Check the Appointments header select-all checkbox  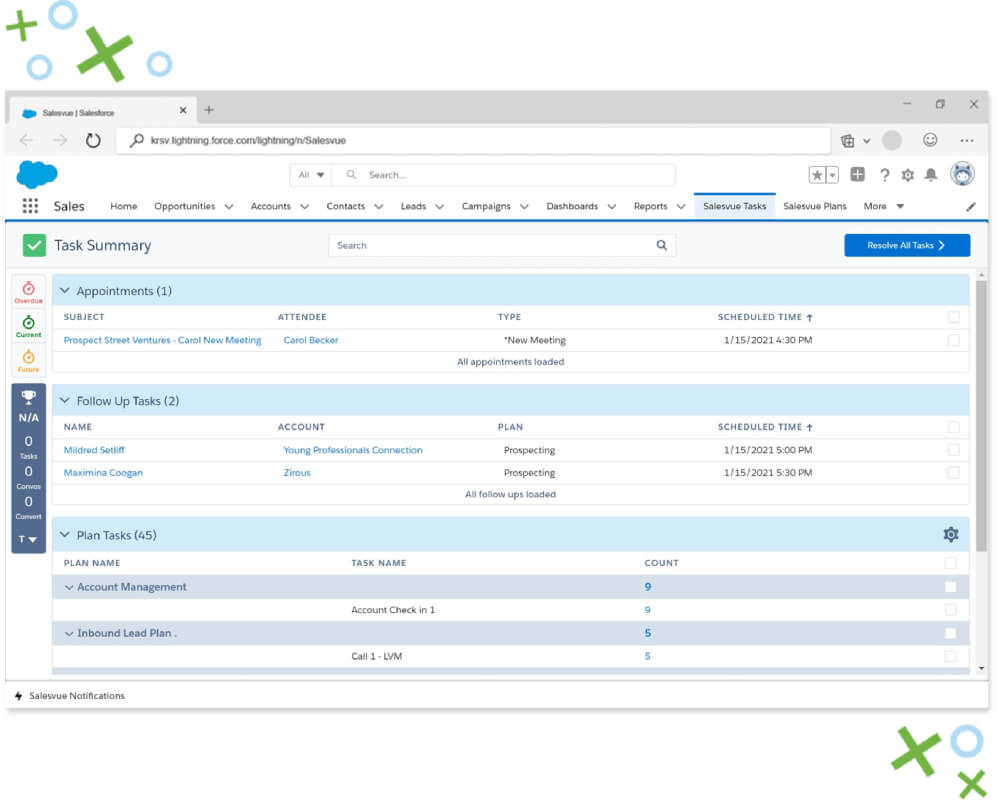(x=953, y=317)
